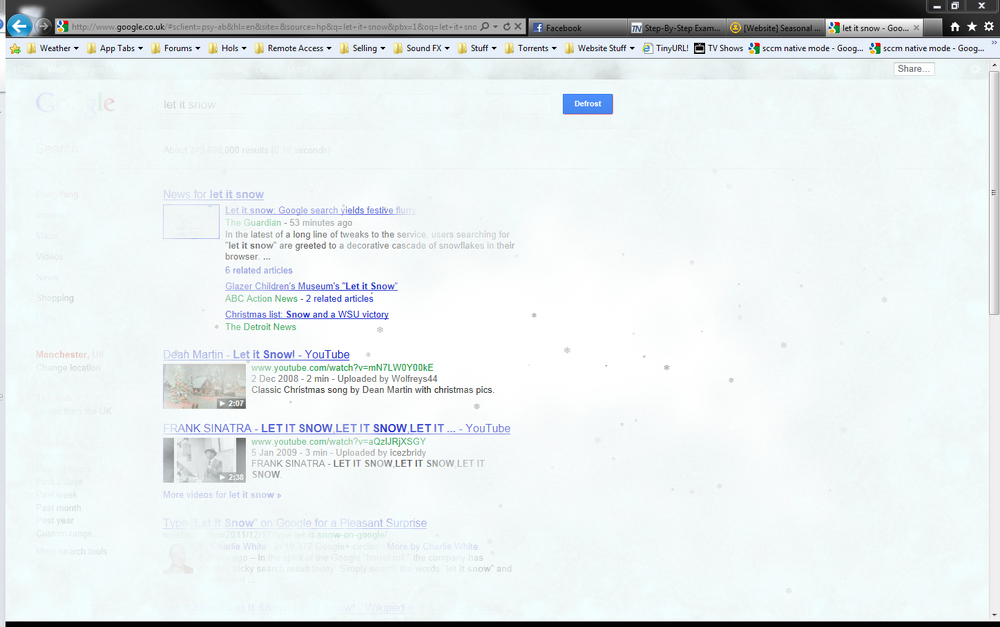
Task: Open News for let it snow link
Action: coord(213,195)
